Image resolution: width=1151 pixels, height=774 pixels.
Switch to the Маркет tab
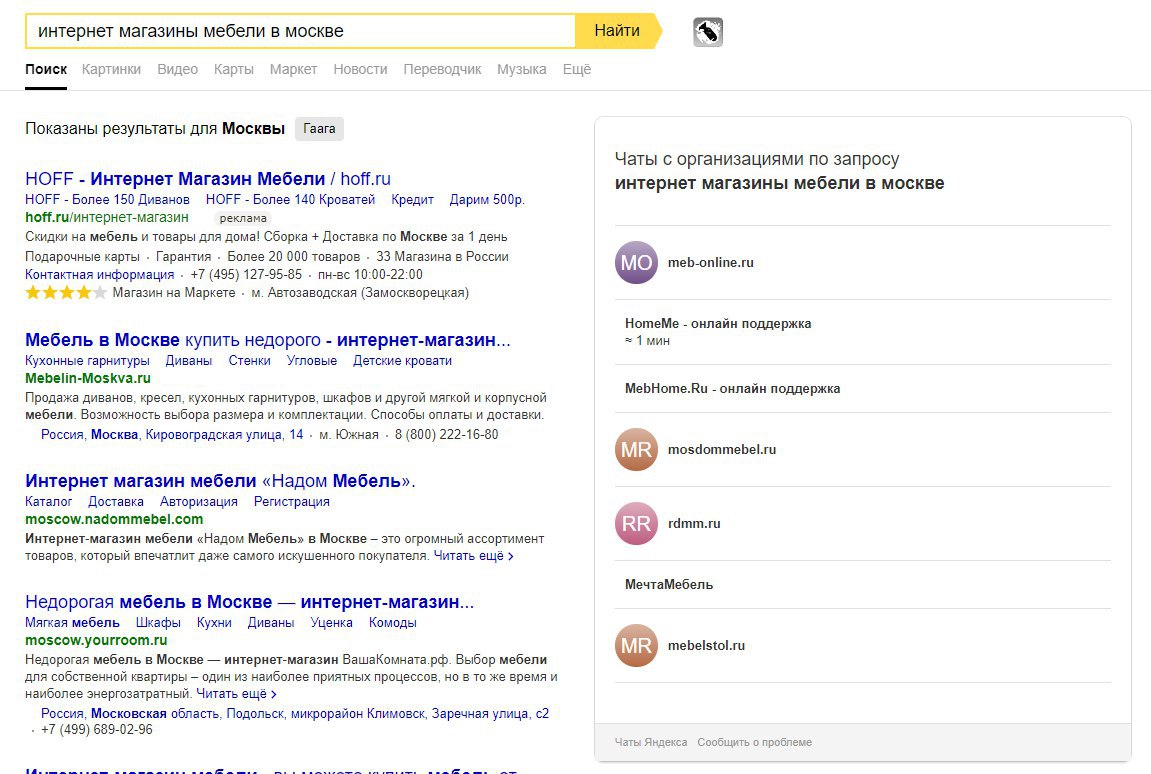(294, 69)
